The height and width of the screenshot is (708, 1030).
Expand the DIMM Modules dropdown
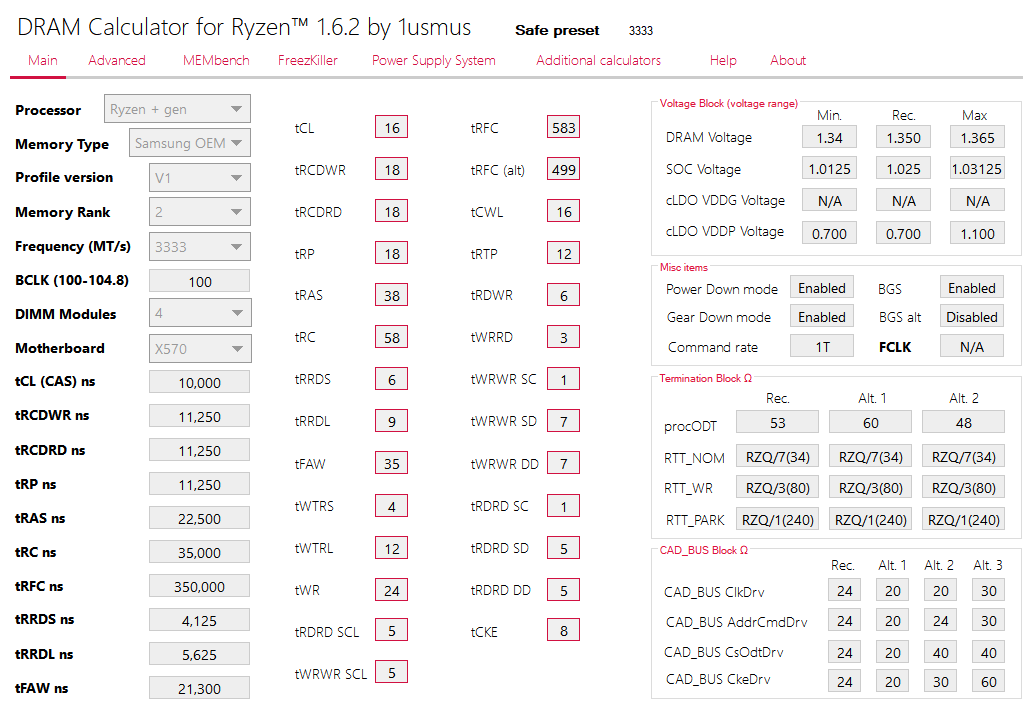(200, 313)
